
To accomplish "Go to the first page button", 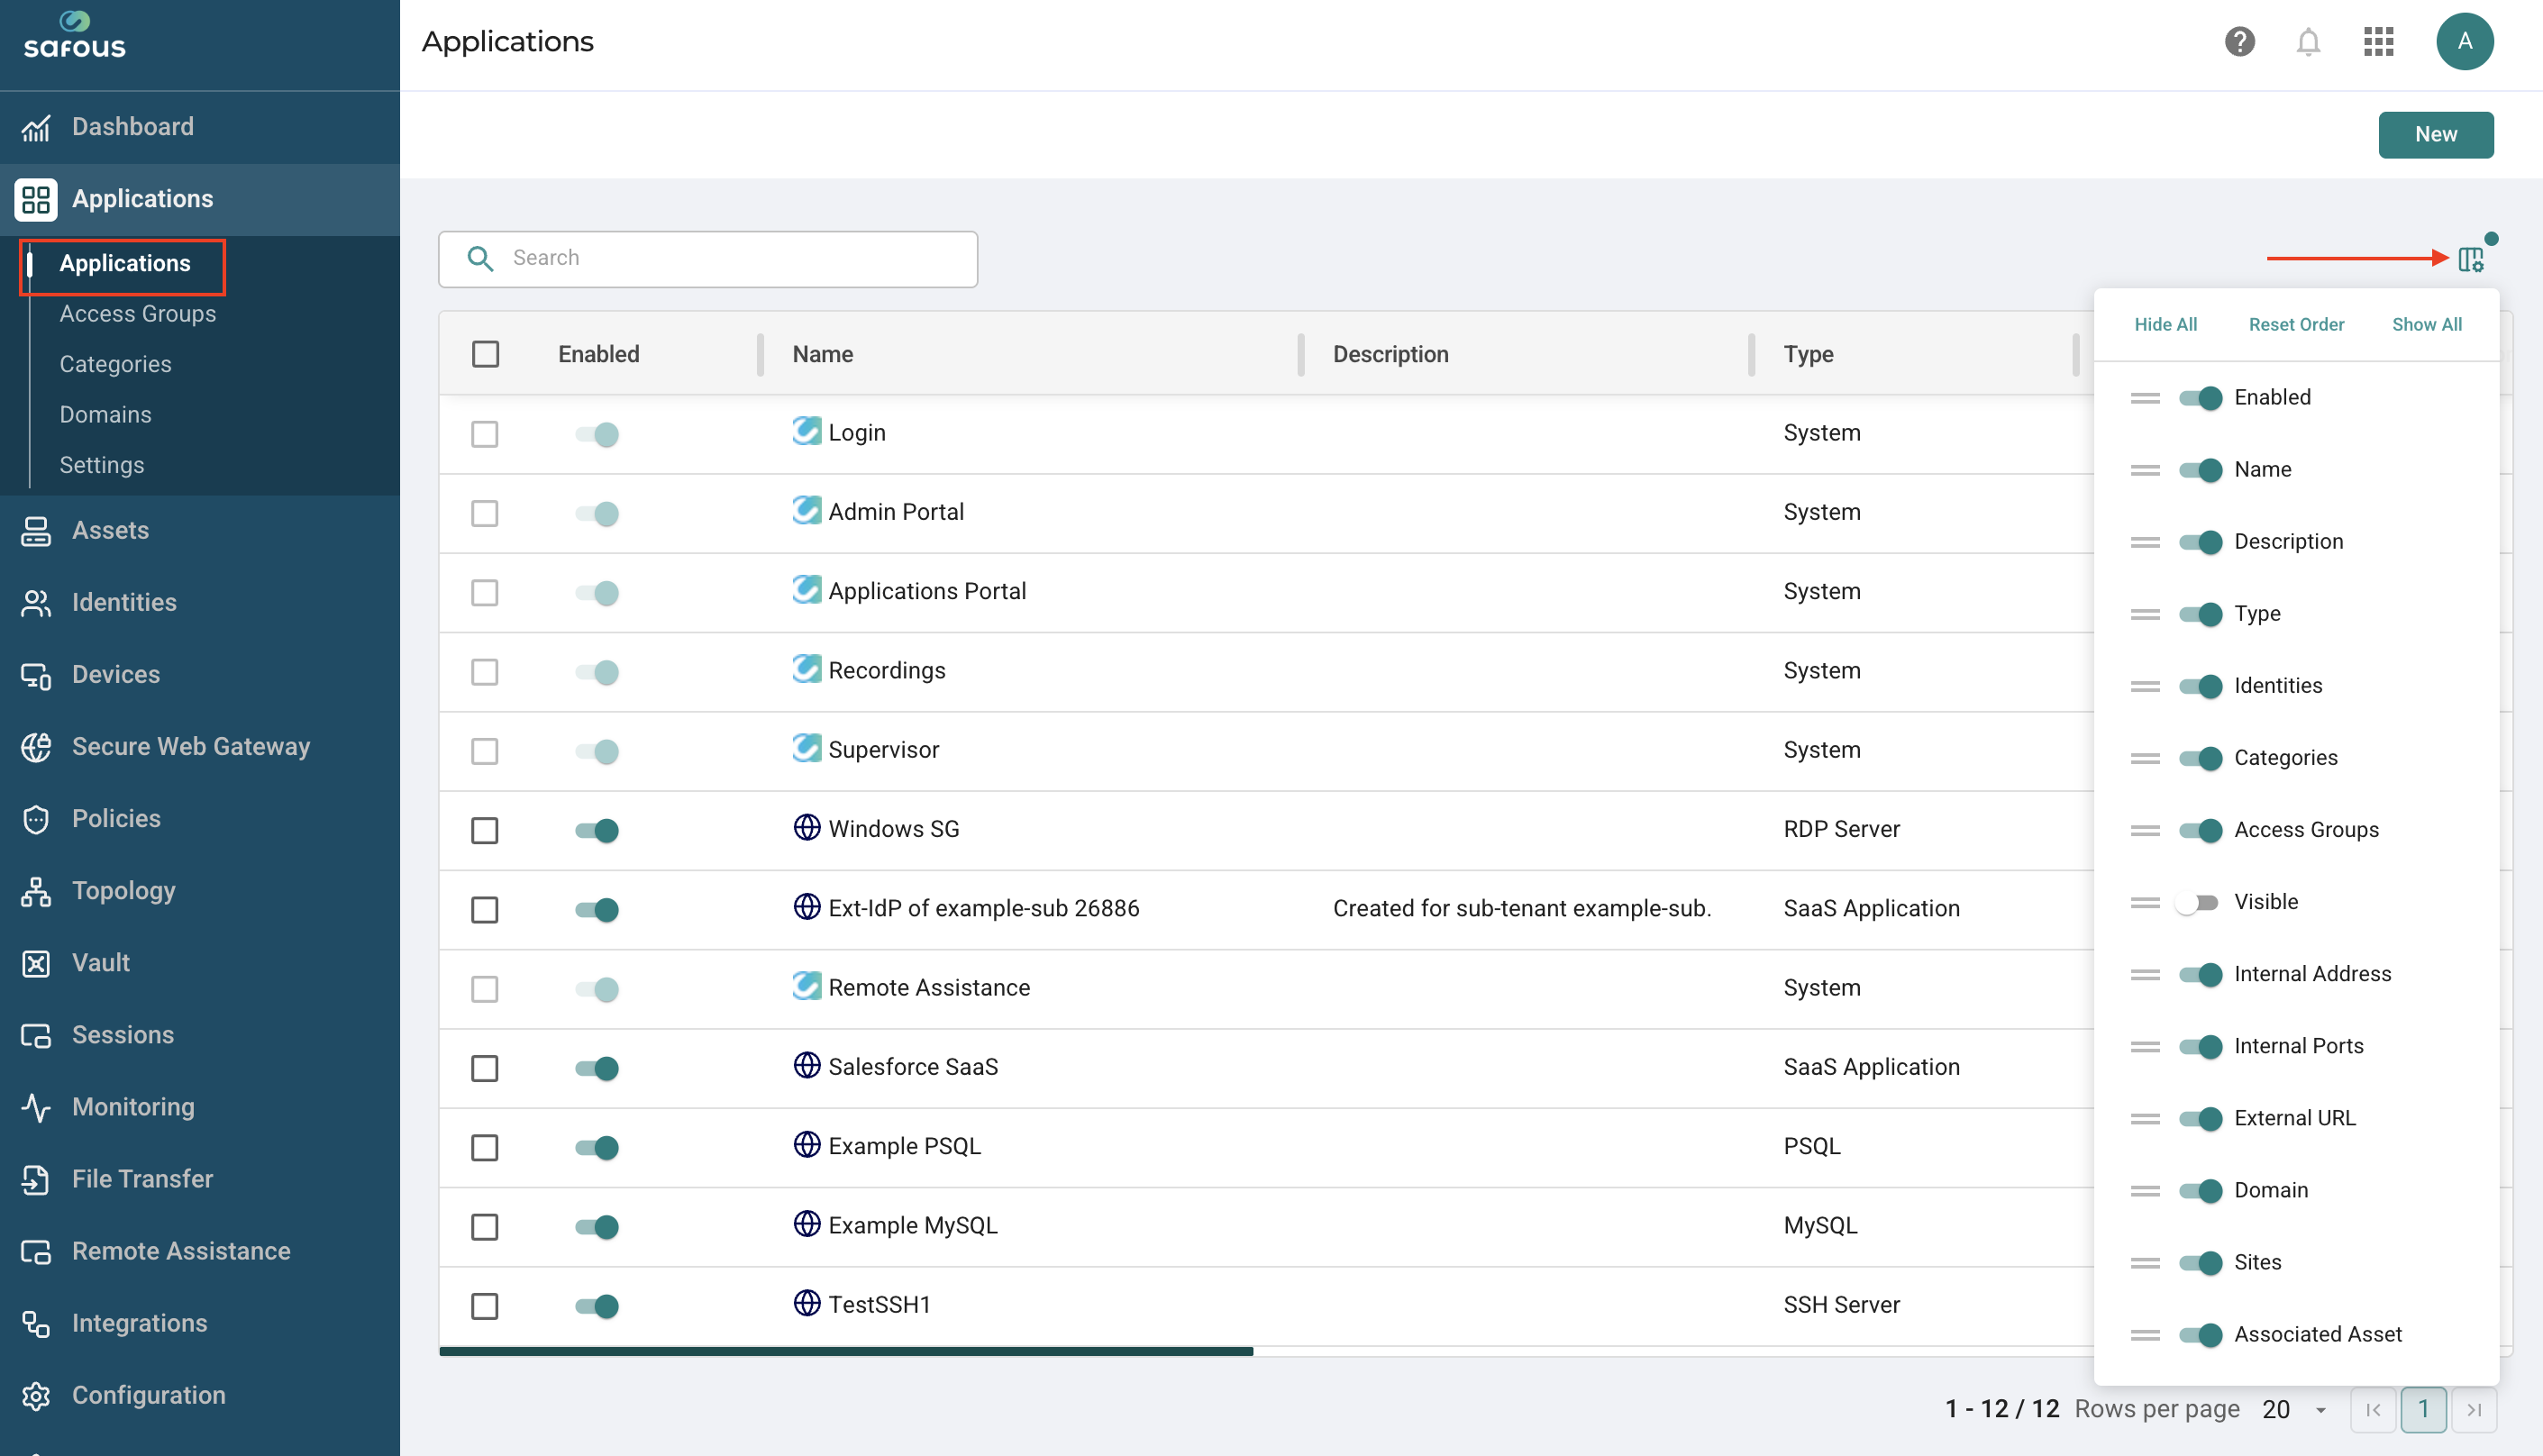I will [x=2372, y=1409].
